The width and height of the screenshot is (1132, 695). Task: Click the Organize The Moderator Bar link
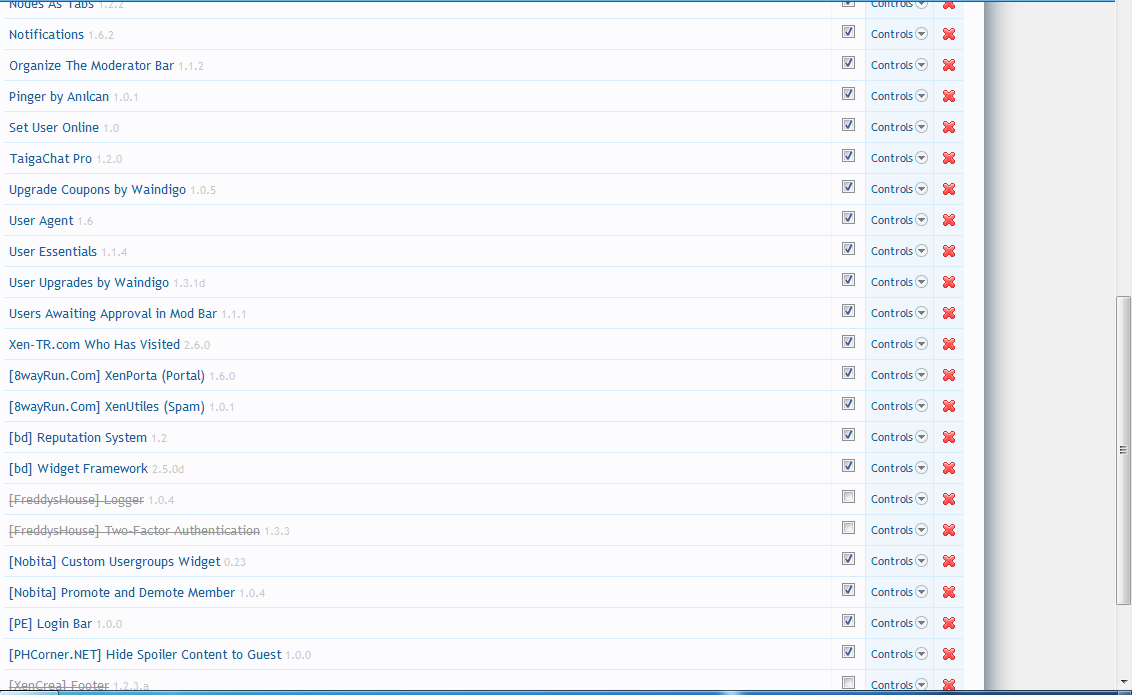tap(90, 64)
